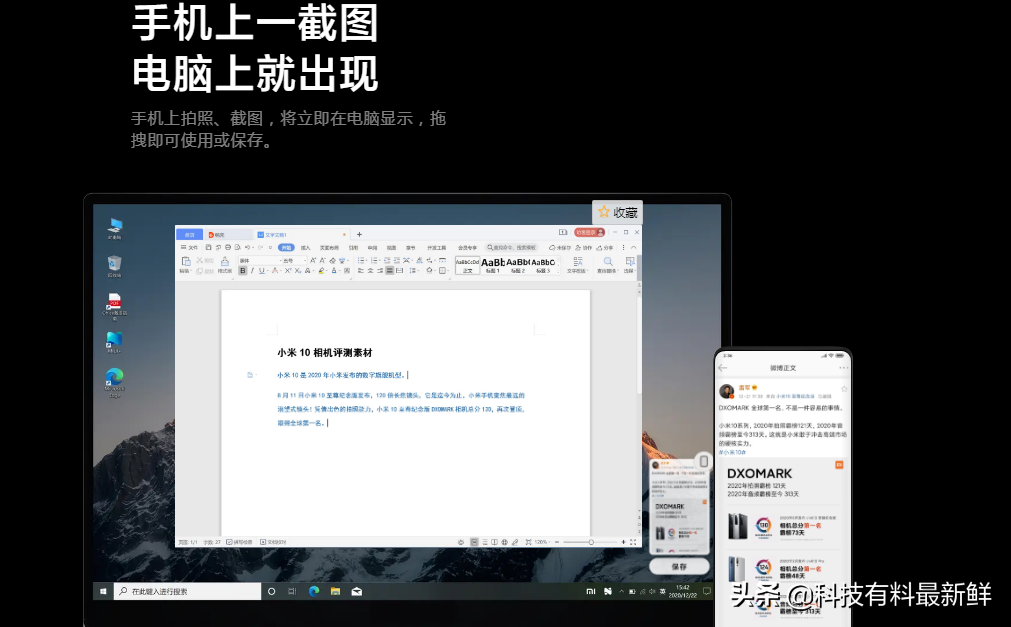
Task: Open the 选择 tool
Action: point(630,264)
